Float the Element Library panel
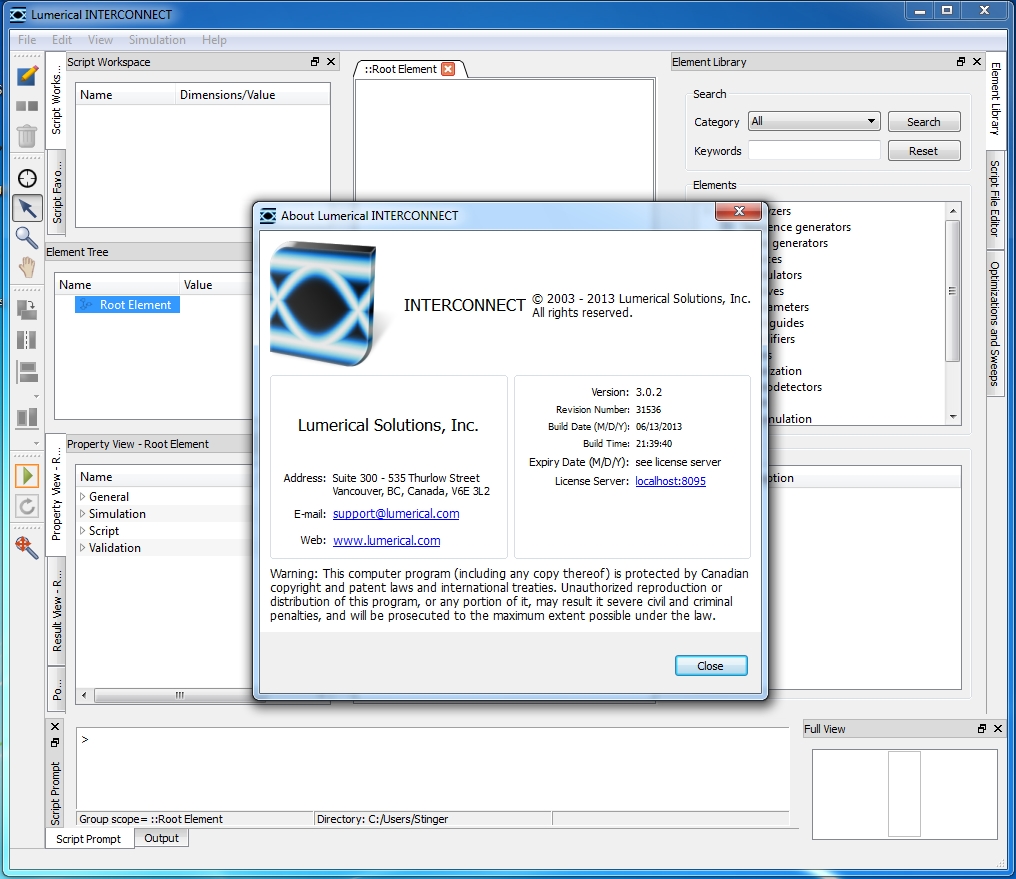The image size is (1016, 879). pyautogui.click(x=960, y=62)
